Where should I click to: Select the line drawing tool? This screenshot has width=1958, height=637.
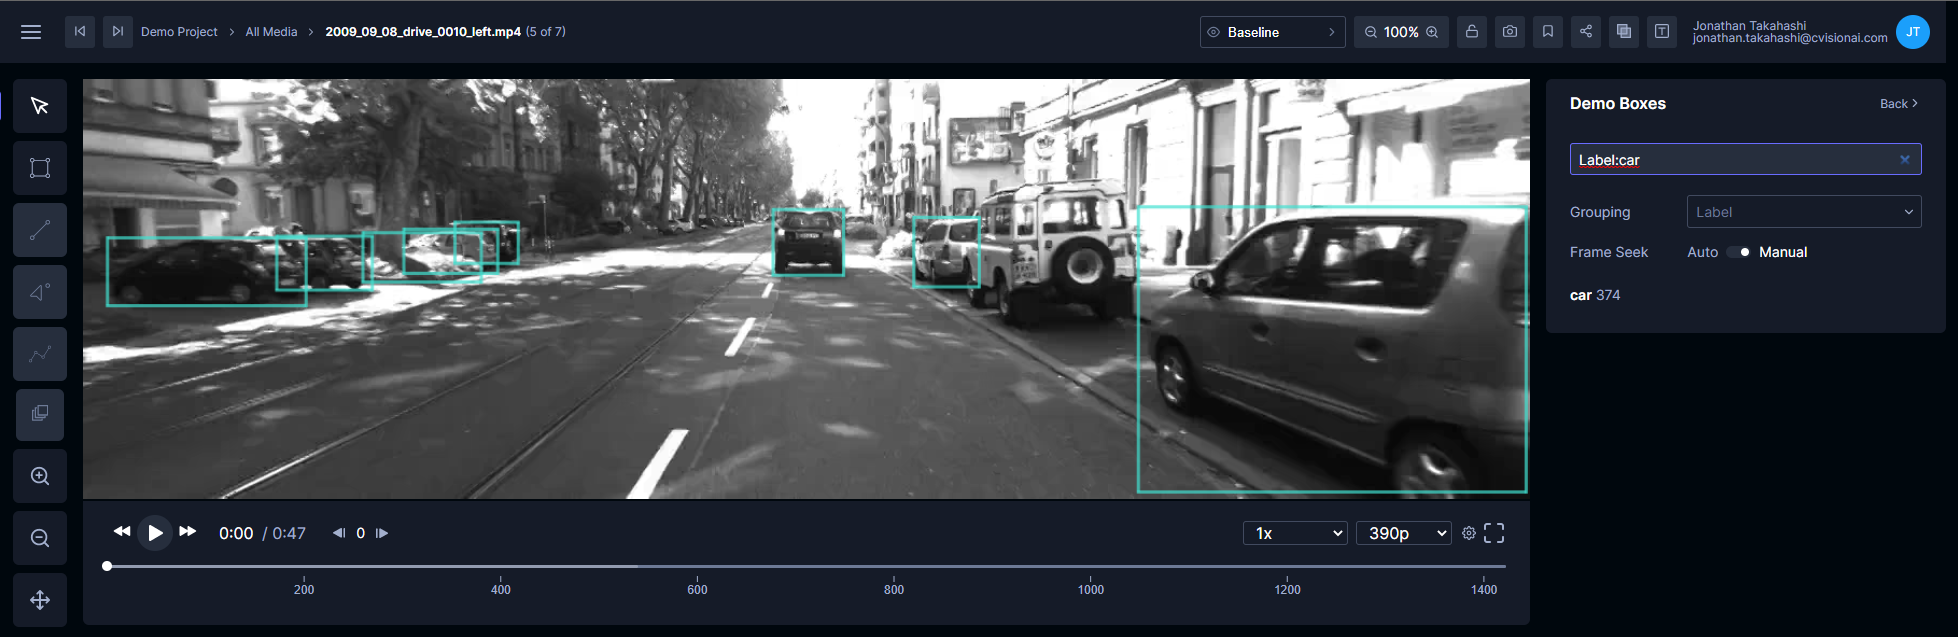[40, 230]
